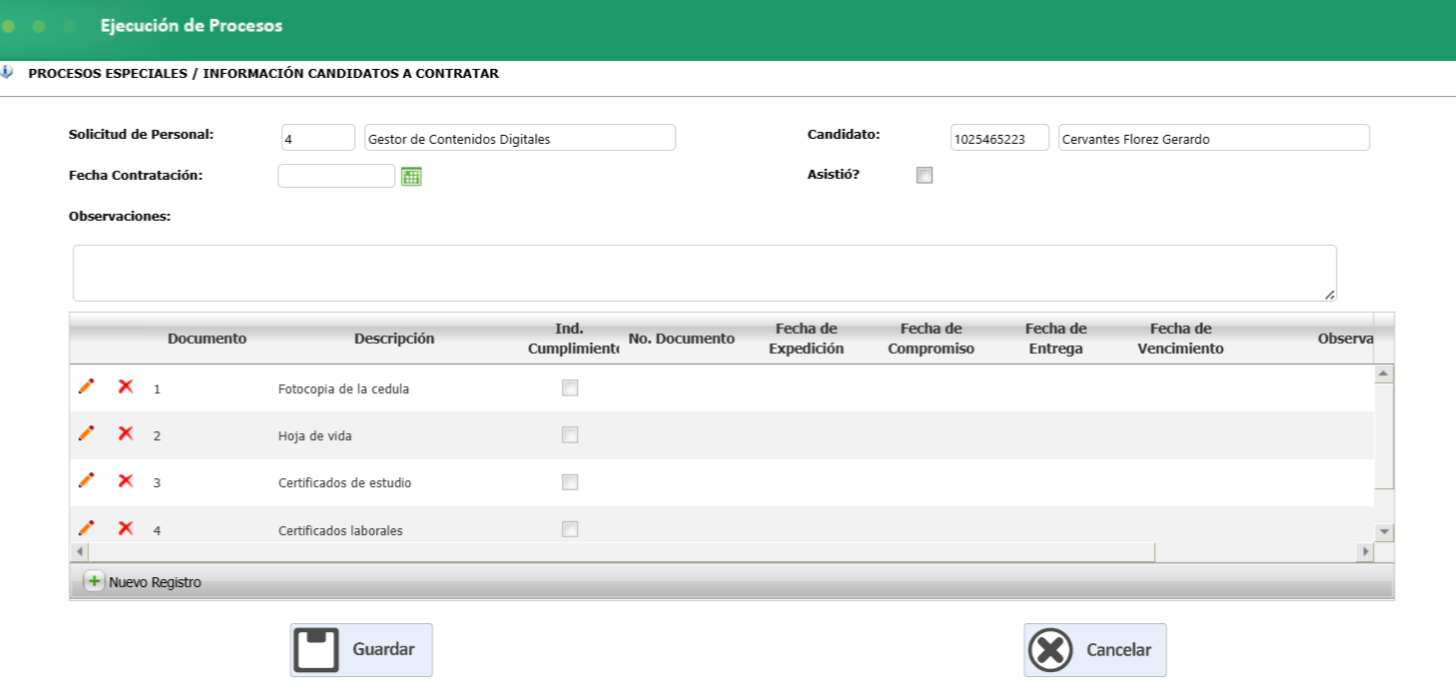The width and height of the screenshot is (1456, 691).
Task: Check compliance for Certificados laborales
Action: tap(570, 529)
